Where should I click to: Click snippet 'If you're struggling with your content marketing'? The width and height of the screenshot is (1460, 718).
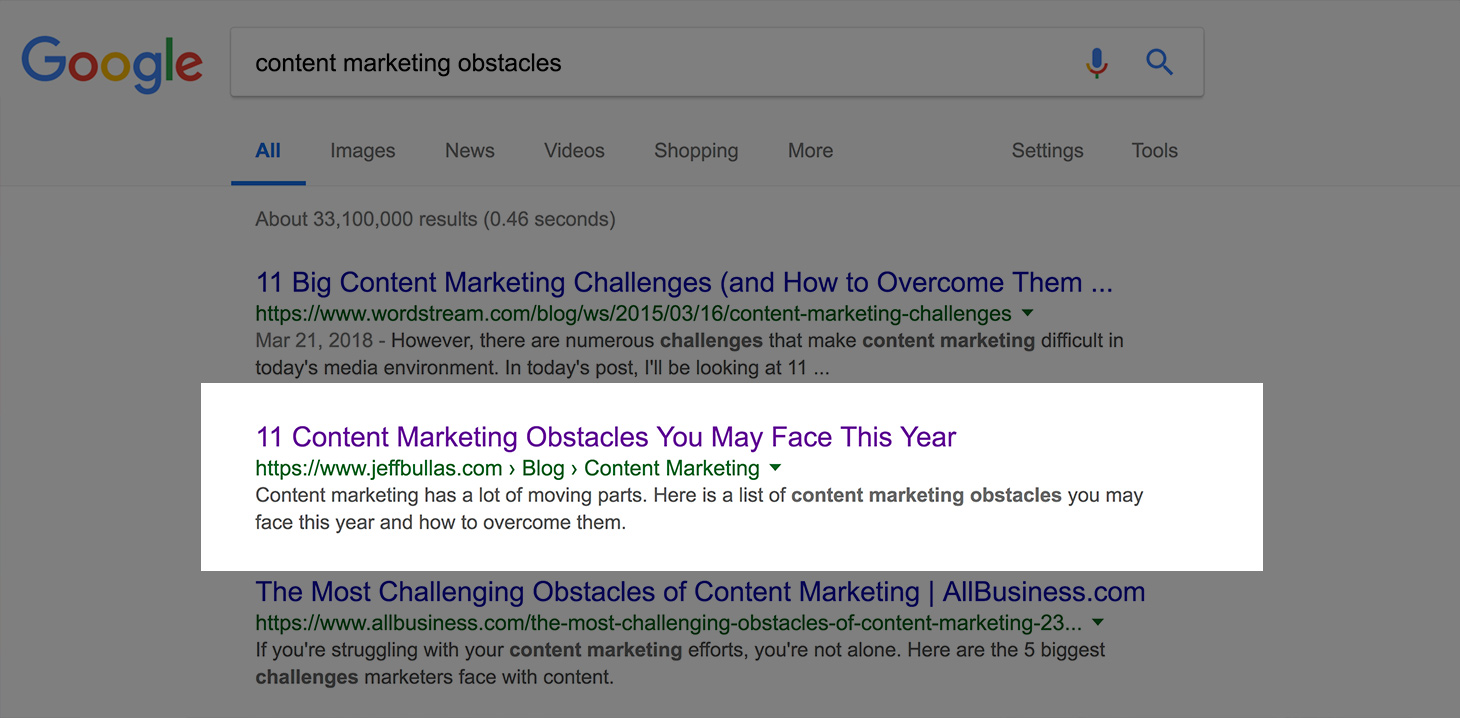680,664
